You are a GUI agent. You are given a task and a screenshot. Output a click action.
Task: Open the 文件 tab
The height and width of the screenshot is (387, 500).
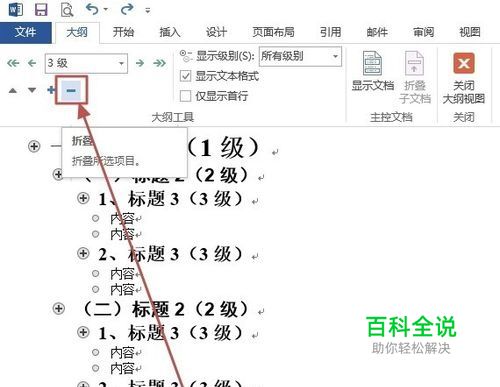coord(26,32)
